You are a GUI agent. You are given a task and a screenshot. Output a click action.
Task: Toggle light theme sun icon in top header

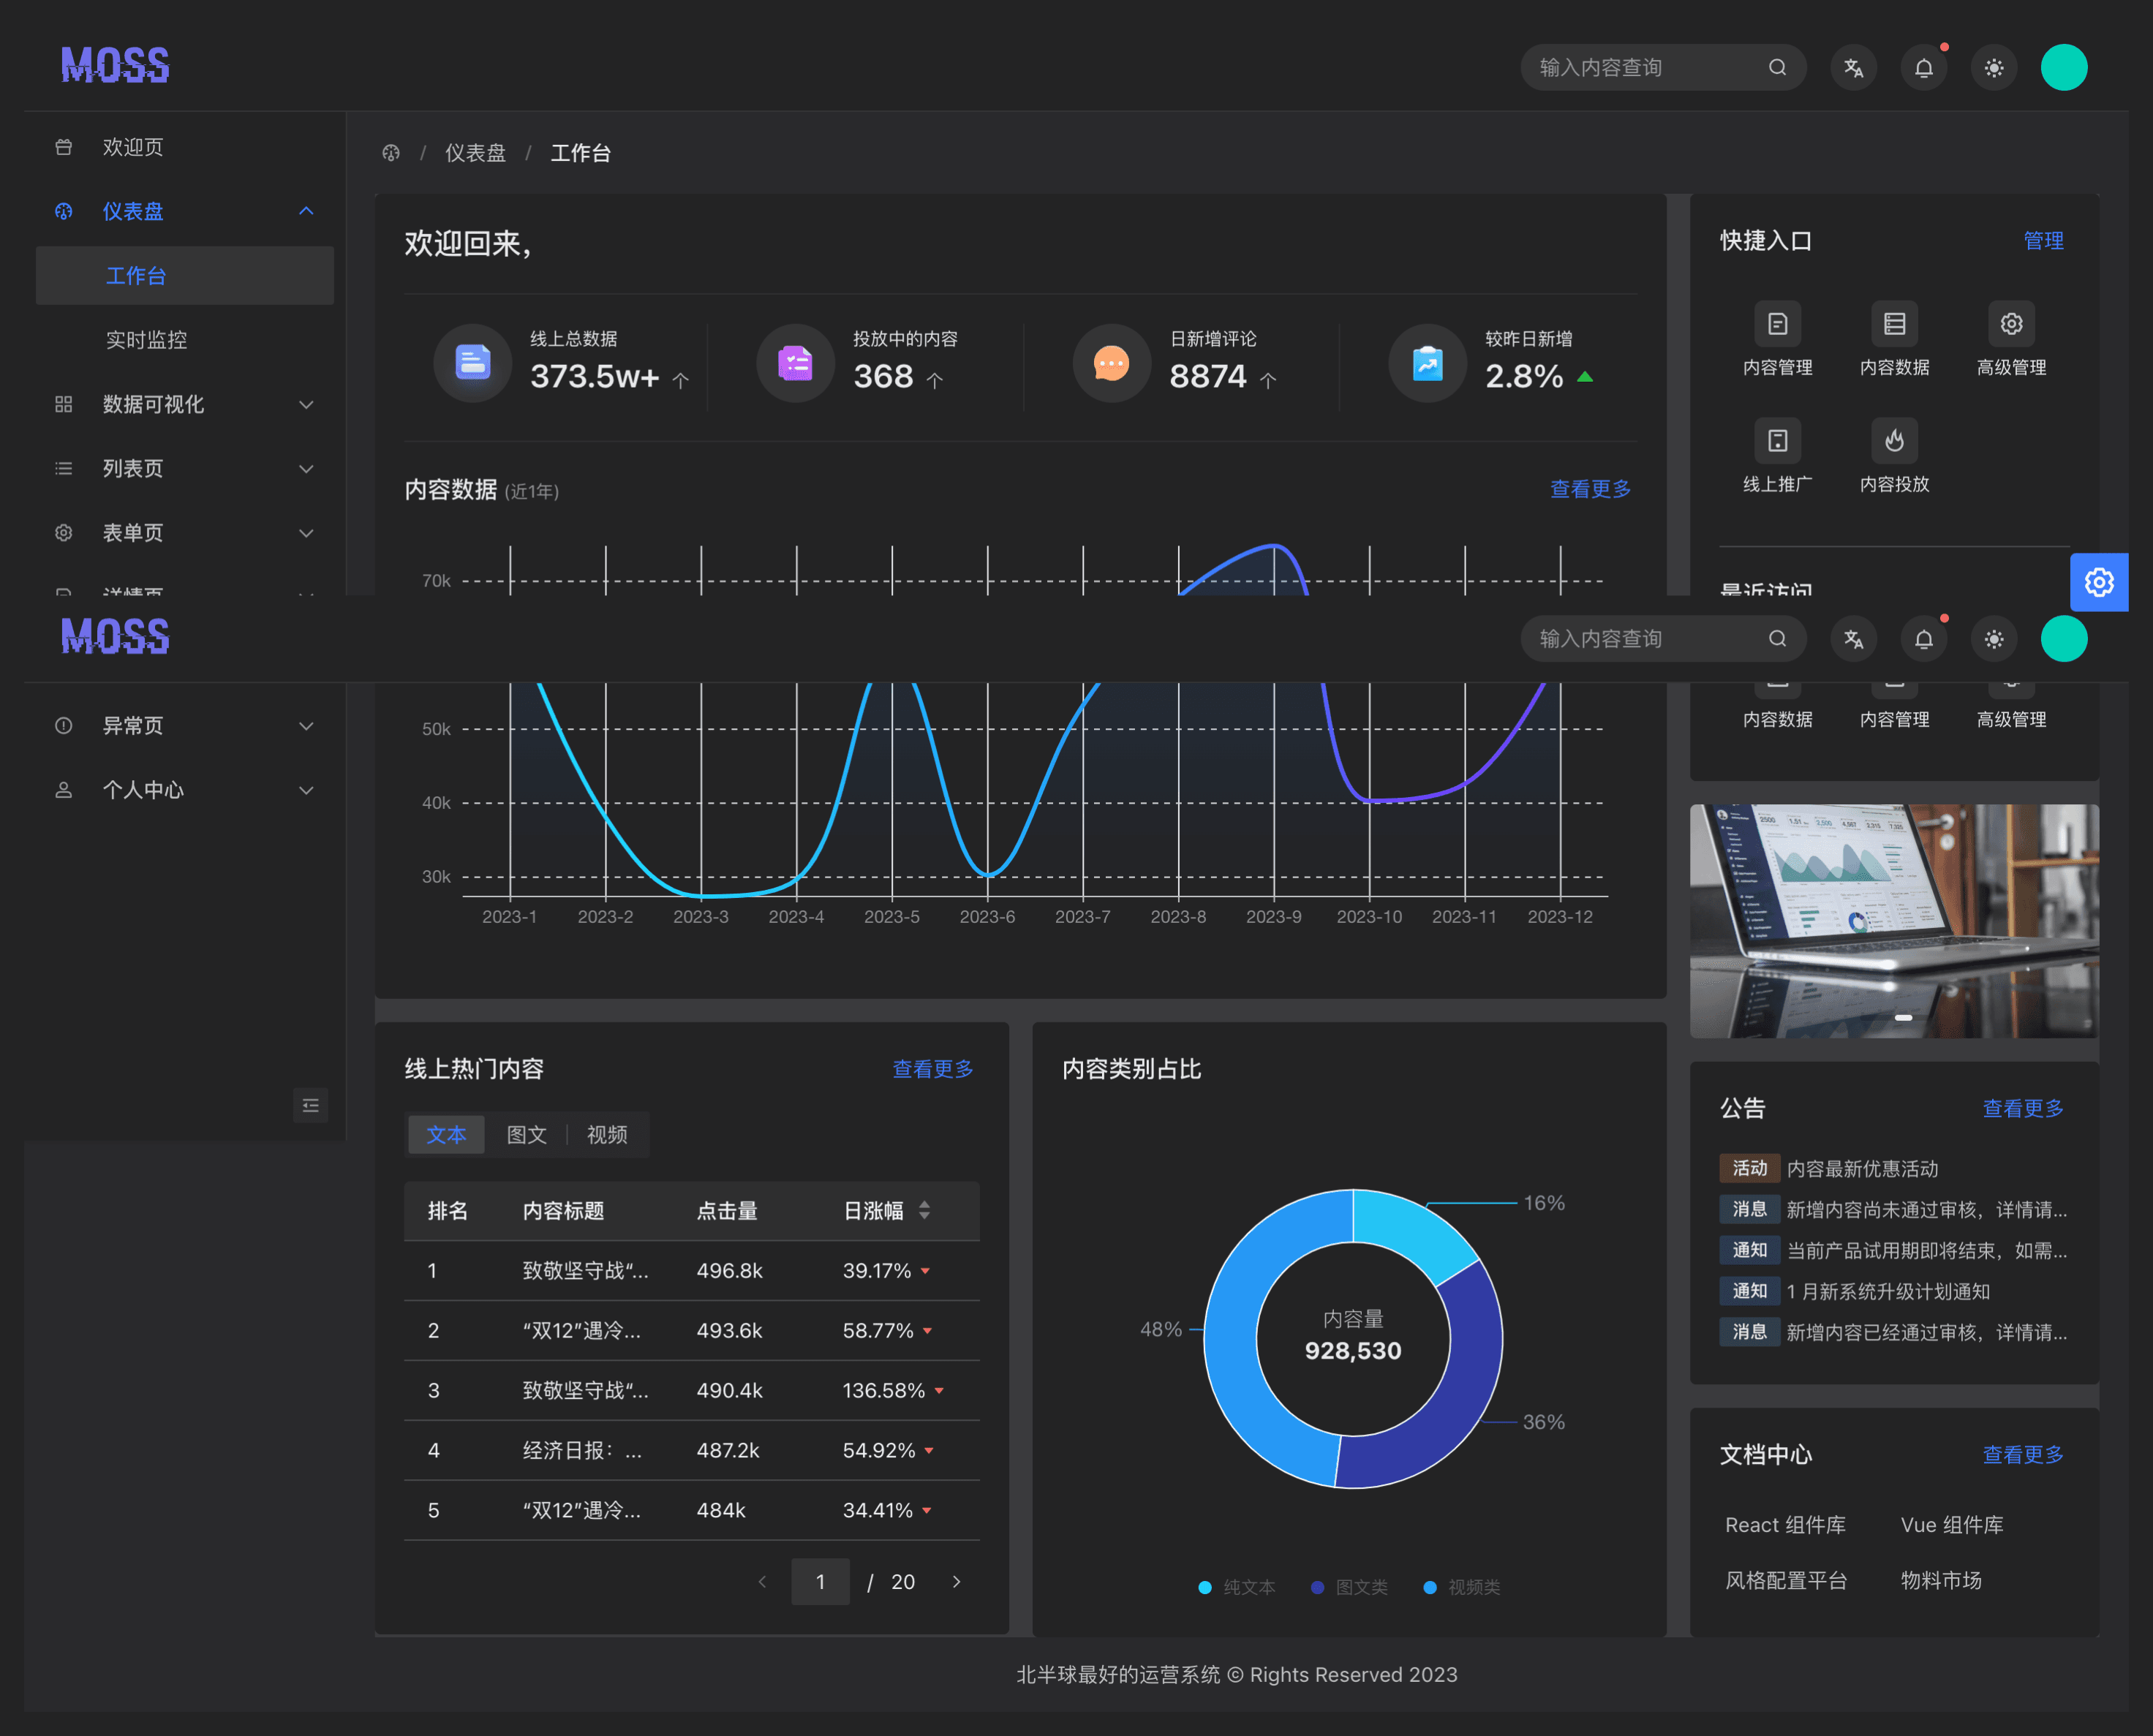[1993, 68]
